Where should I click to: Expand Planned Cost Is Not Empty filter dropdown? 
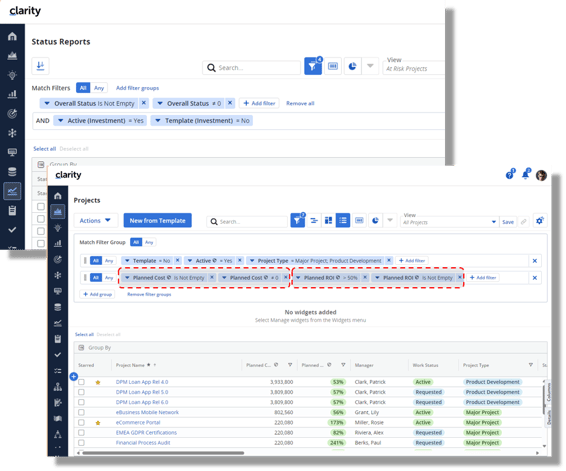pos(127,278)
